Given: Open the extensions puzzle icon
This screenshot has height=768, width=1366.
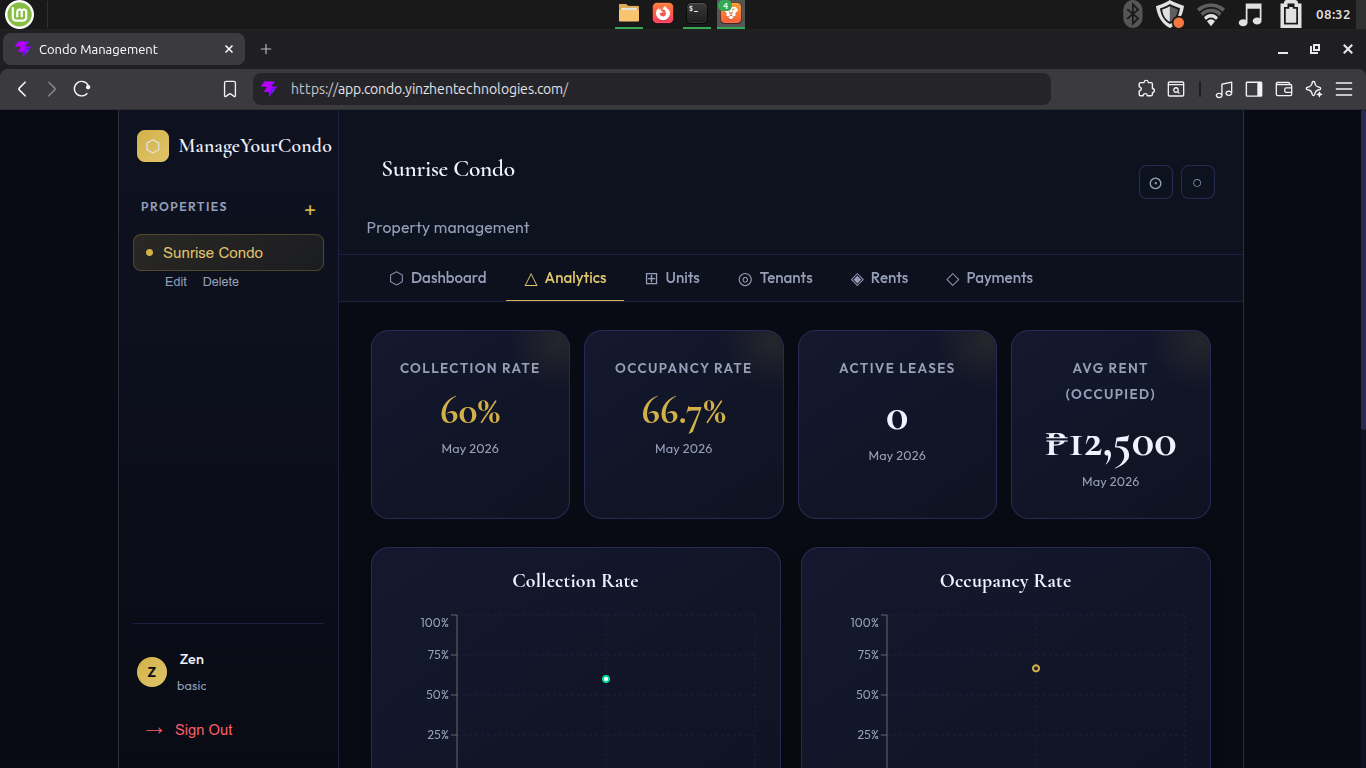Looking at the screenshot, I should [1147, 89].
